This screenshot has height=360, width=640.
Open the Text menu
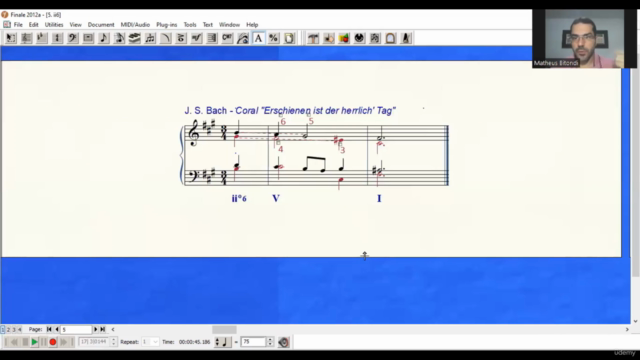208,24
